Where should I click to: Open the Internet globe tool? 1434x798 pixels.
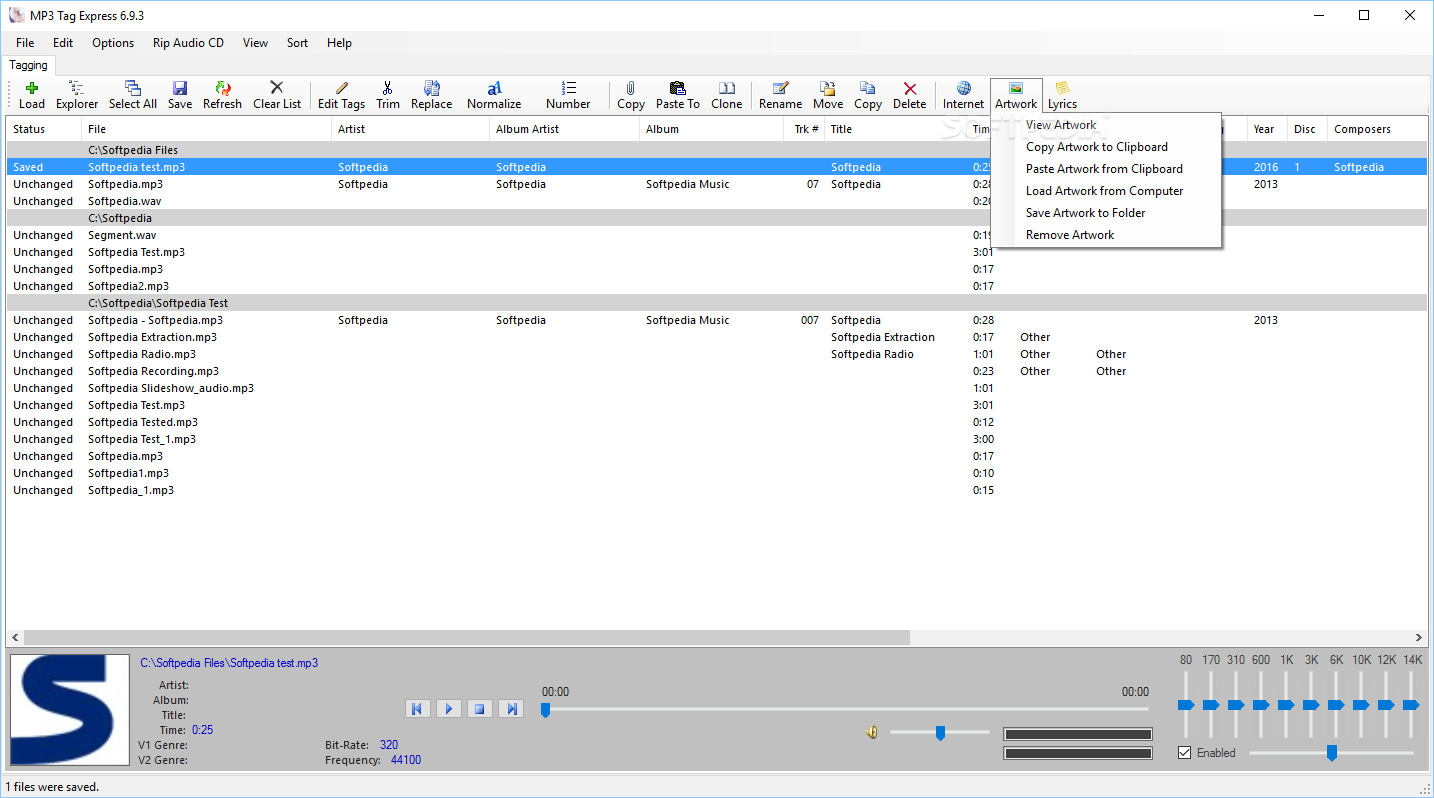[964, 95]
